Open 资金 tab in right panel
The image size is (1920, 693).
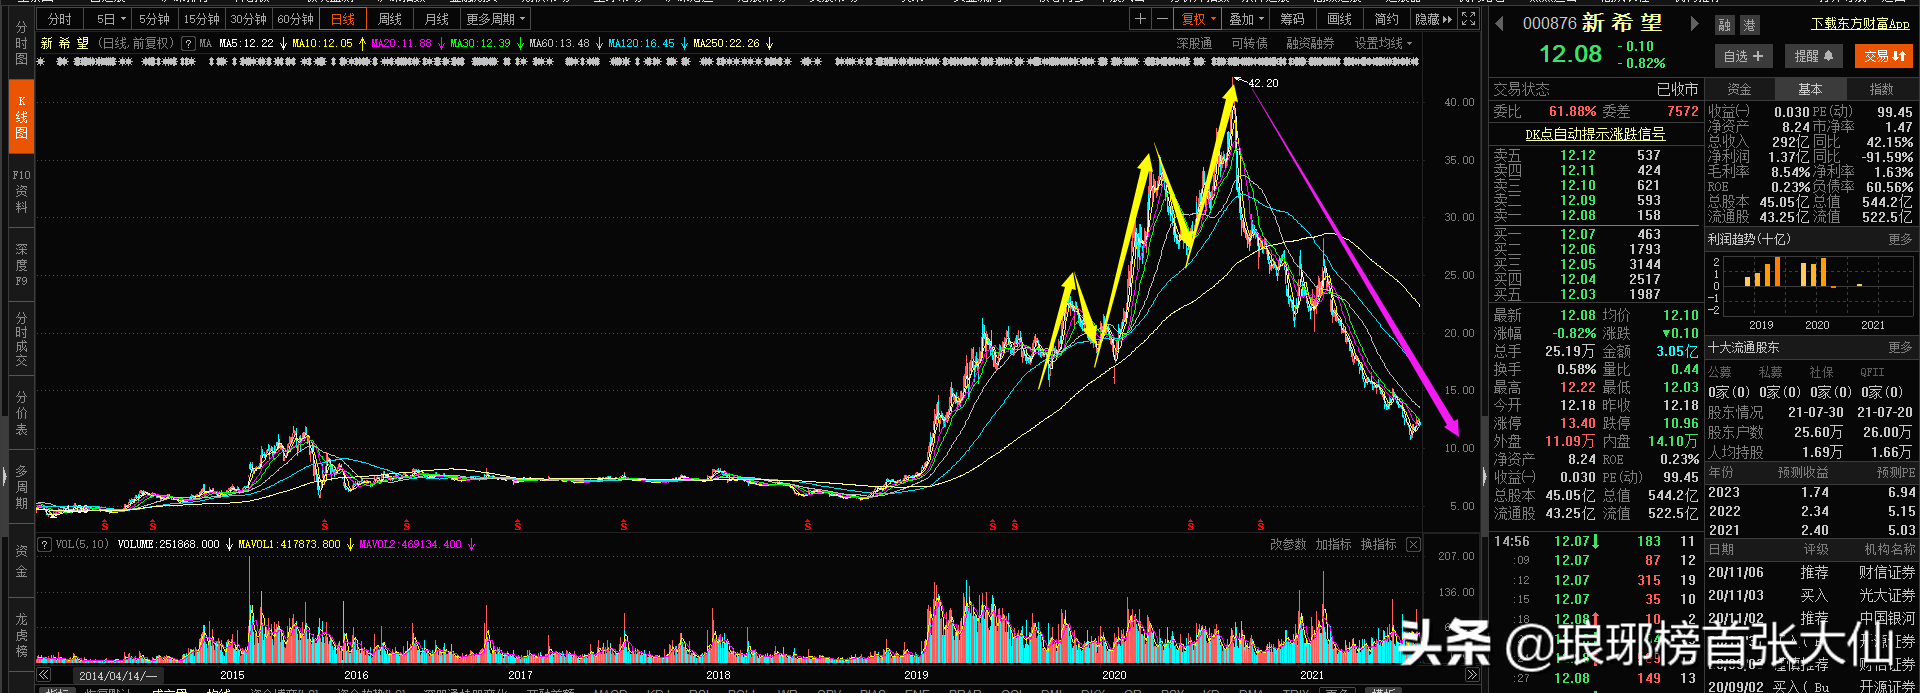coord(1740,89)
